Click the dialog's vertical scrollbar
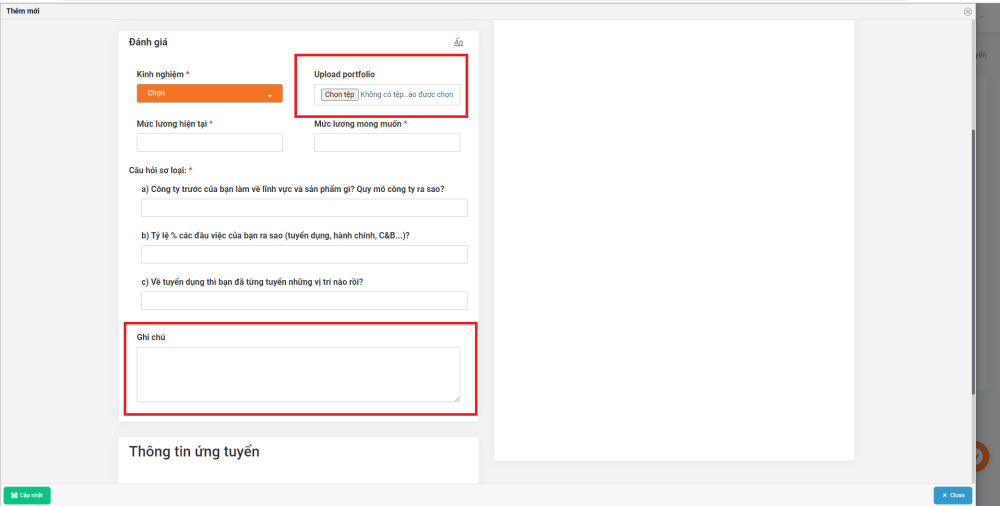Viewport: 1000px width, 506px height. [x=974, y=260]
